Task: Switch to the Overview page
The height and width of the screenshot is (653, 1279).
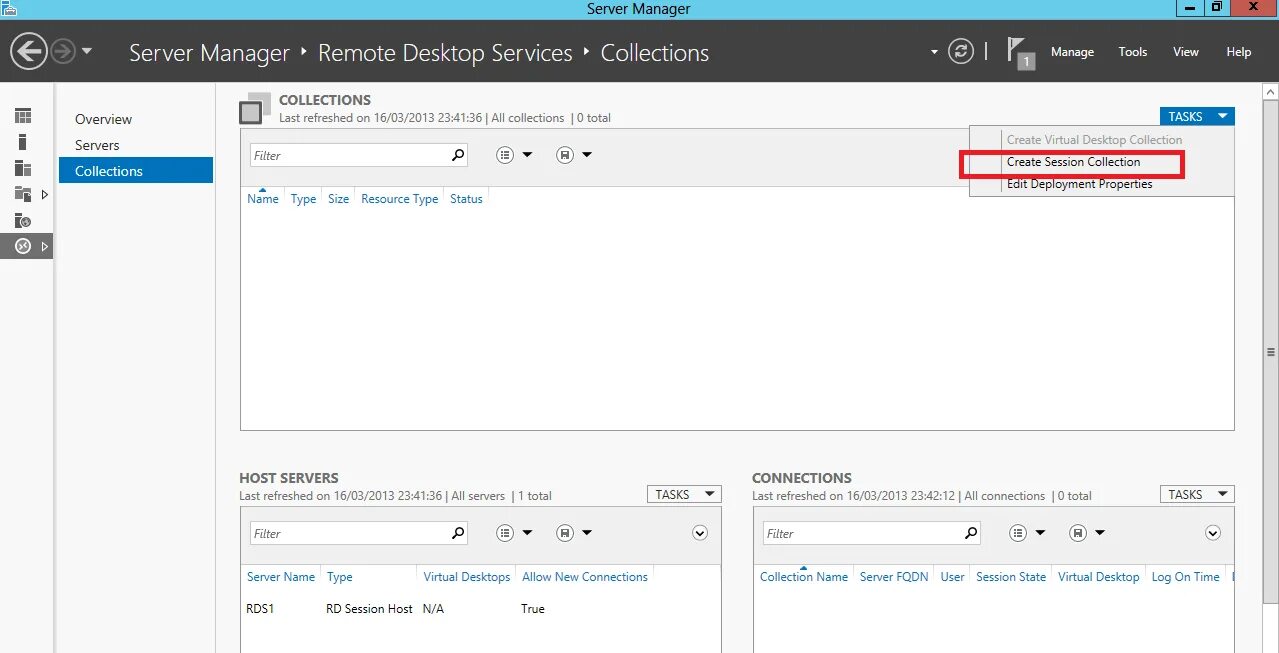Action: pos(103,118)
